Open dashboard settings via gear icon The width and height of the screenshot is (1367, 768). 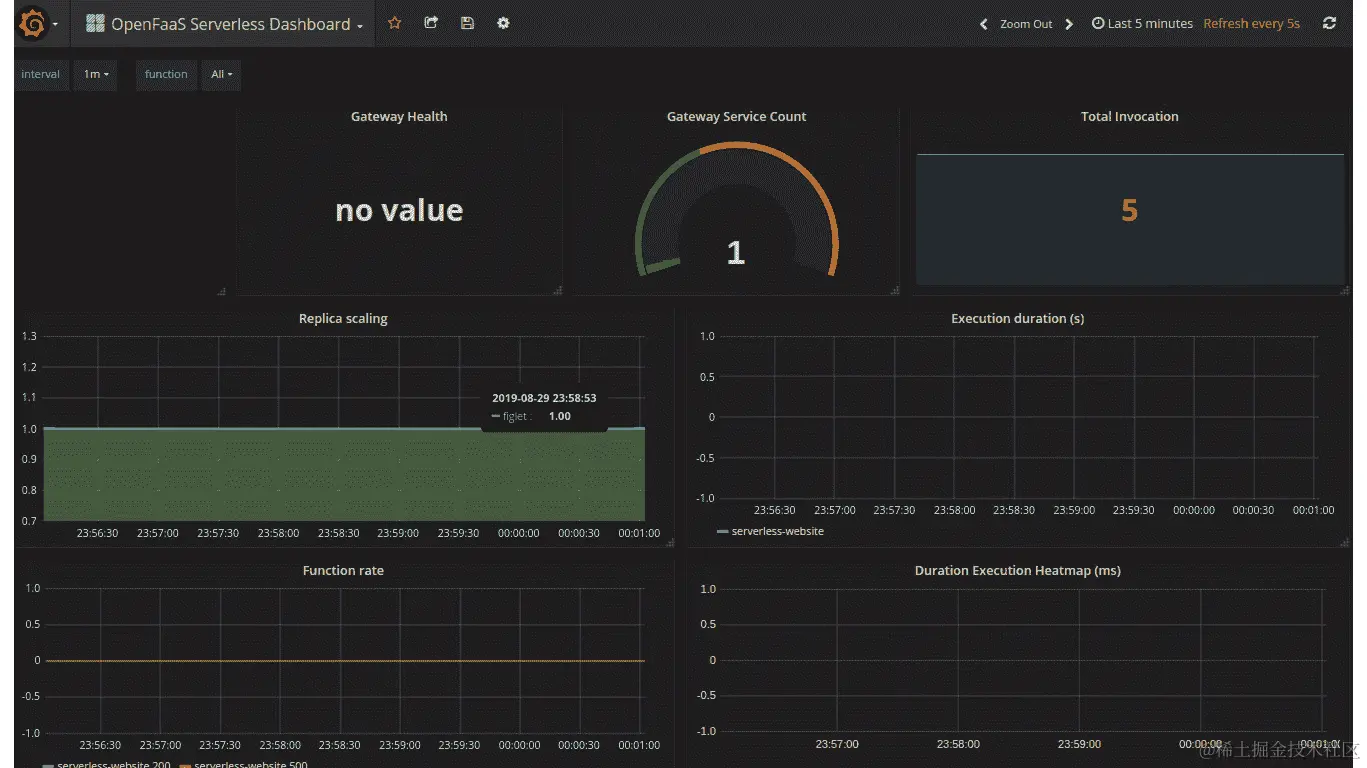(503, 23)
